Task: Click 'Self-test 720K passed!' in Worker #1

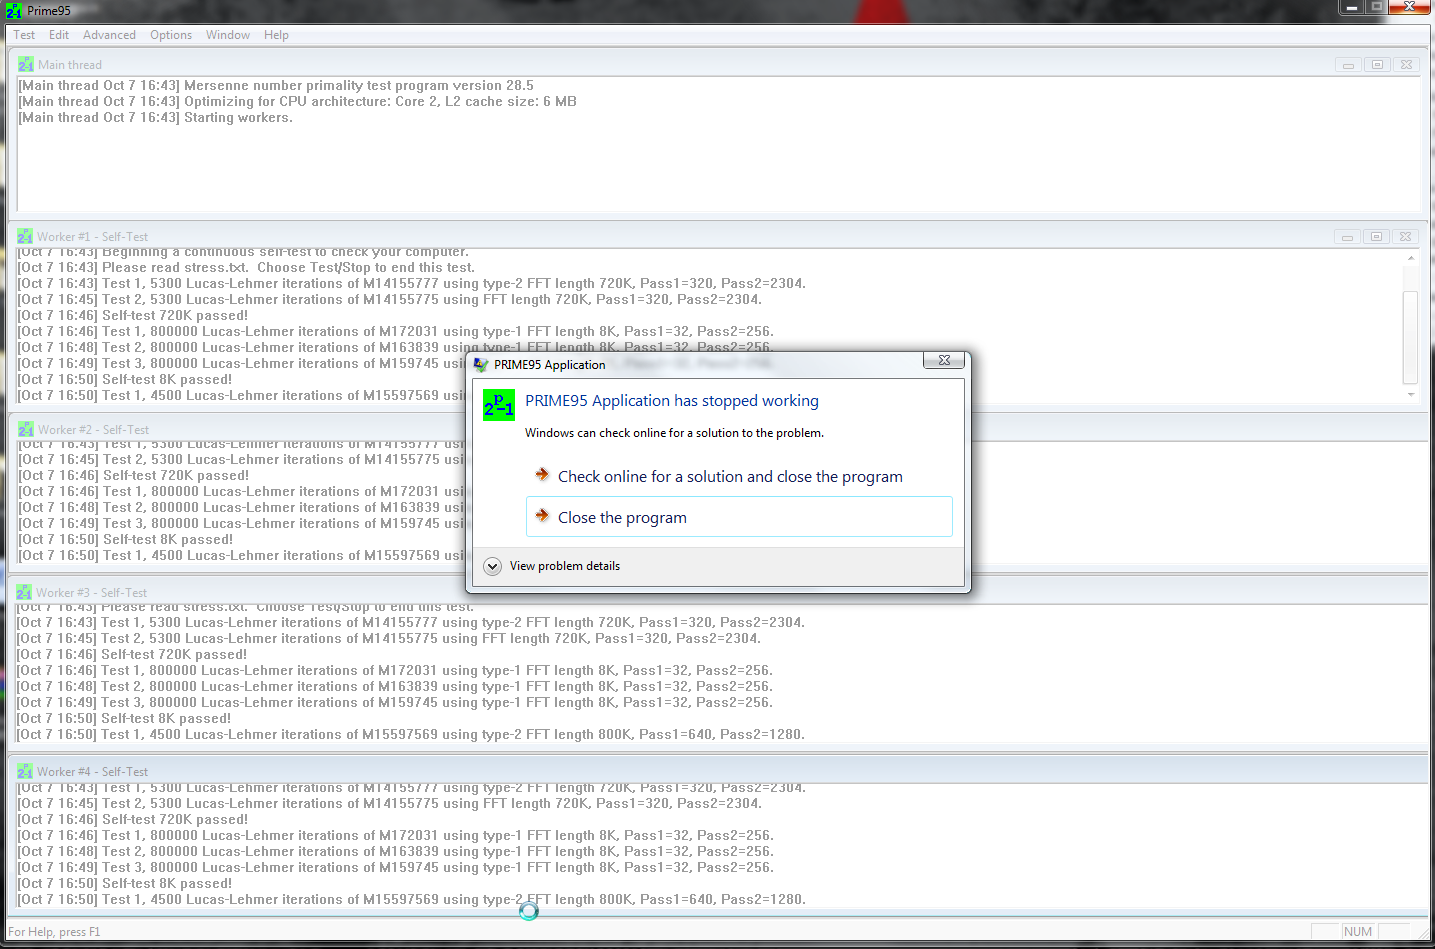Action: [x=133, y=316]
